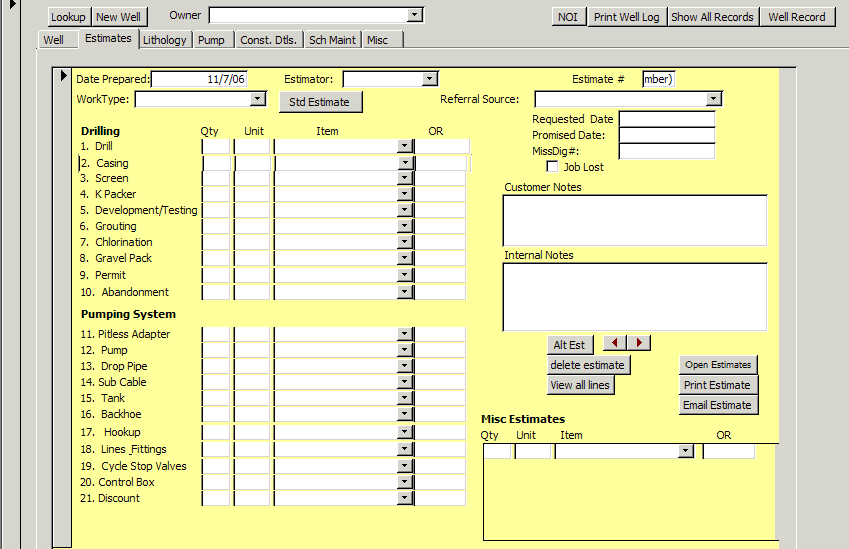Click the record selector arrow at form left
Screen dimensions: 849x549
tap(62, 76)
